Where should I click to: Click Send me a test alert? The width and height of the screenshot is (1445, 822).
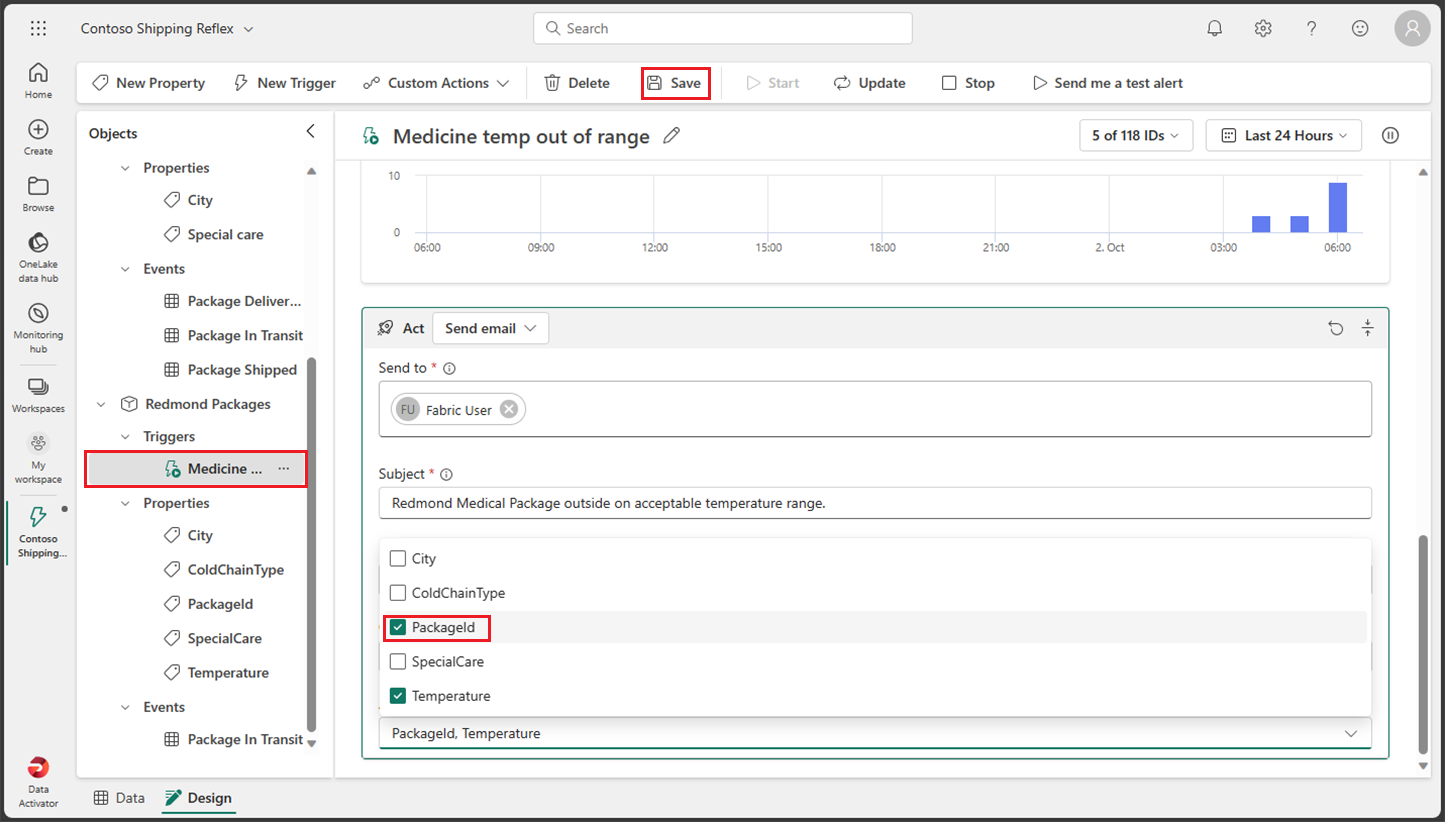tap(1107, 83)
